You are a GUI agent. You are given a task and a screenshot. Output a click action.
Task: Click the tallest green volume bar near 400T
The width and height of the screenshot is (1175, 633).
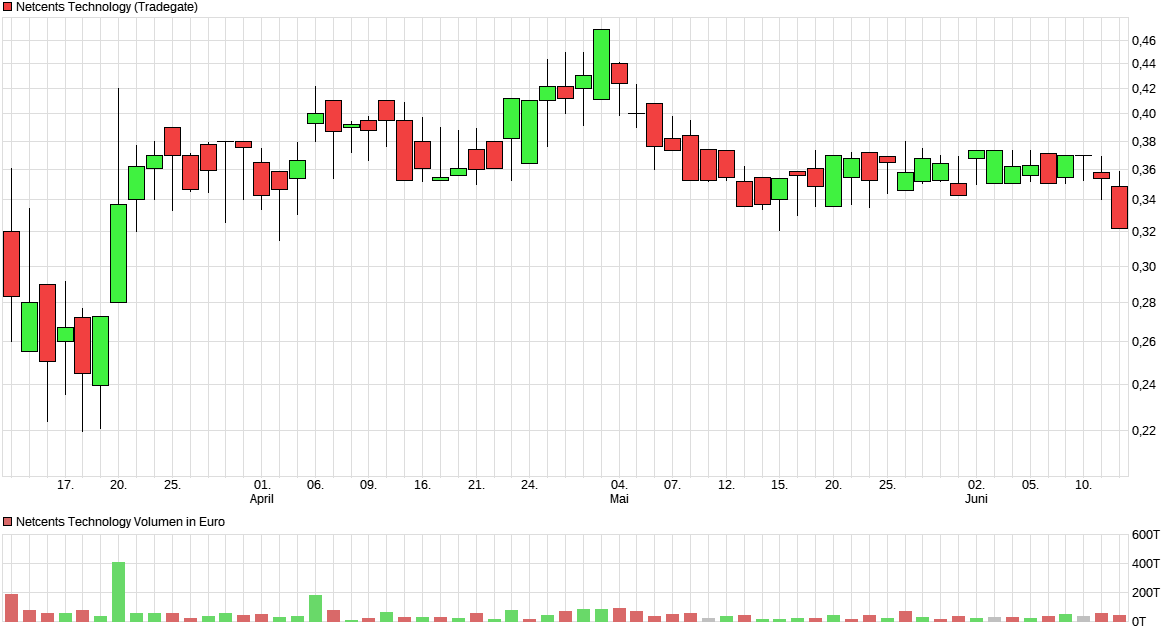(118, 592)
